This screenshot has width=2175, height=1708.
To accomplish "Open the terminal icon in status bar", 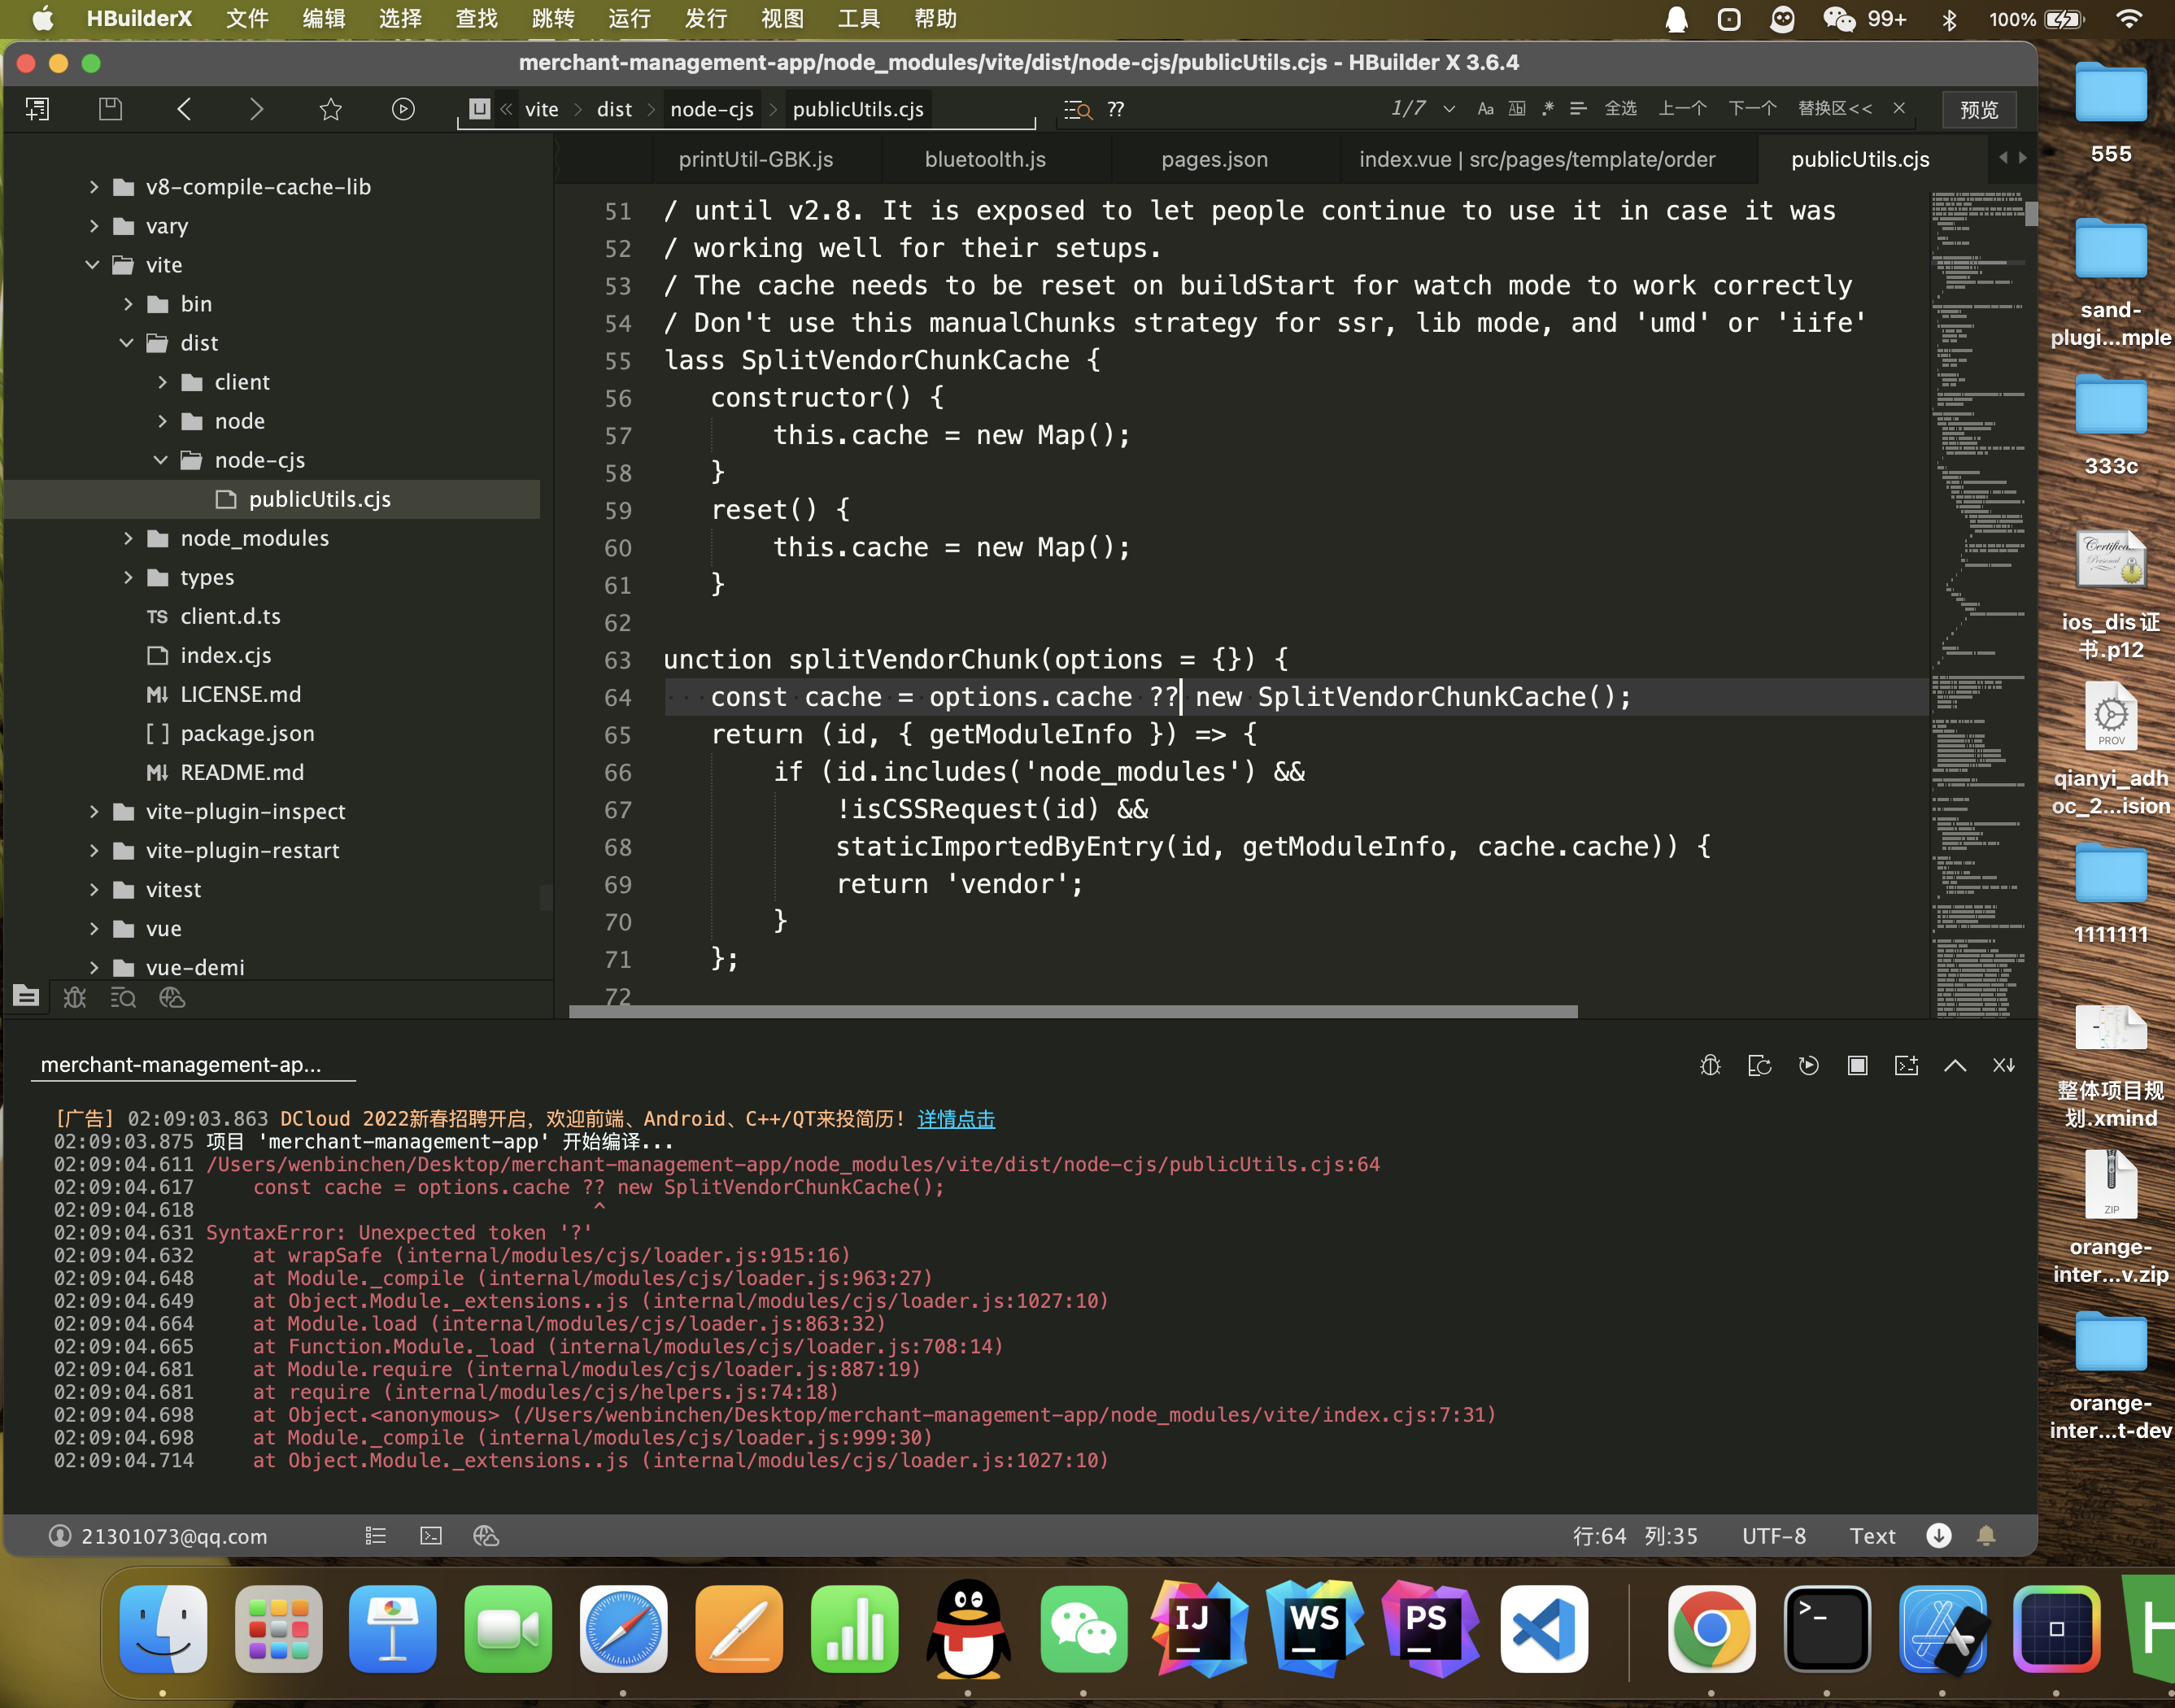I will [431, 1536].
